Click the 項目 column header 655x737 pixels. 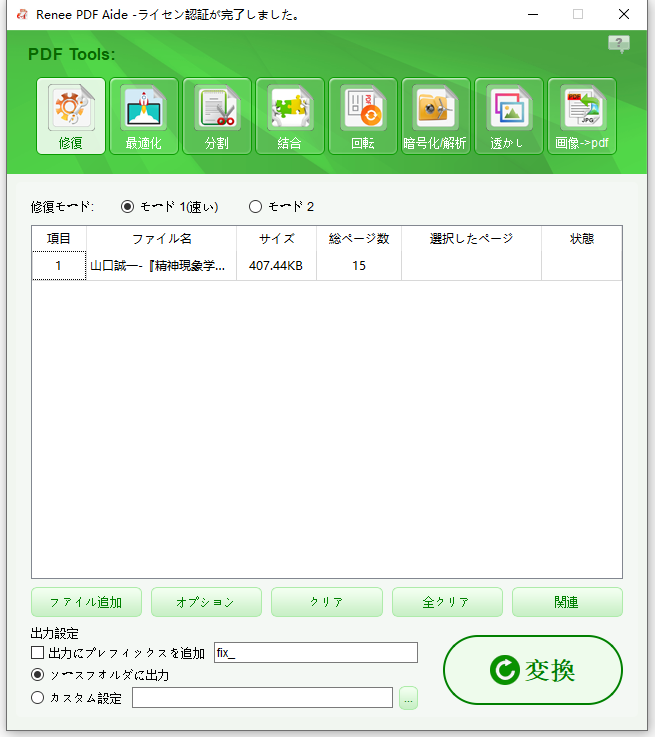59,238
